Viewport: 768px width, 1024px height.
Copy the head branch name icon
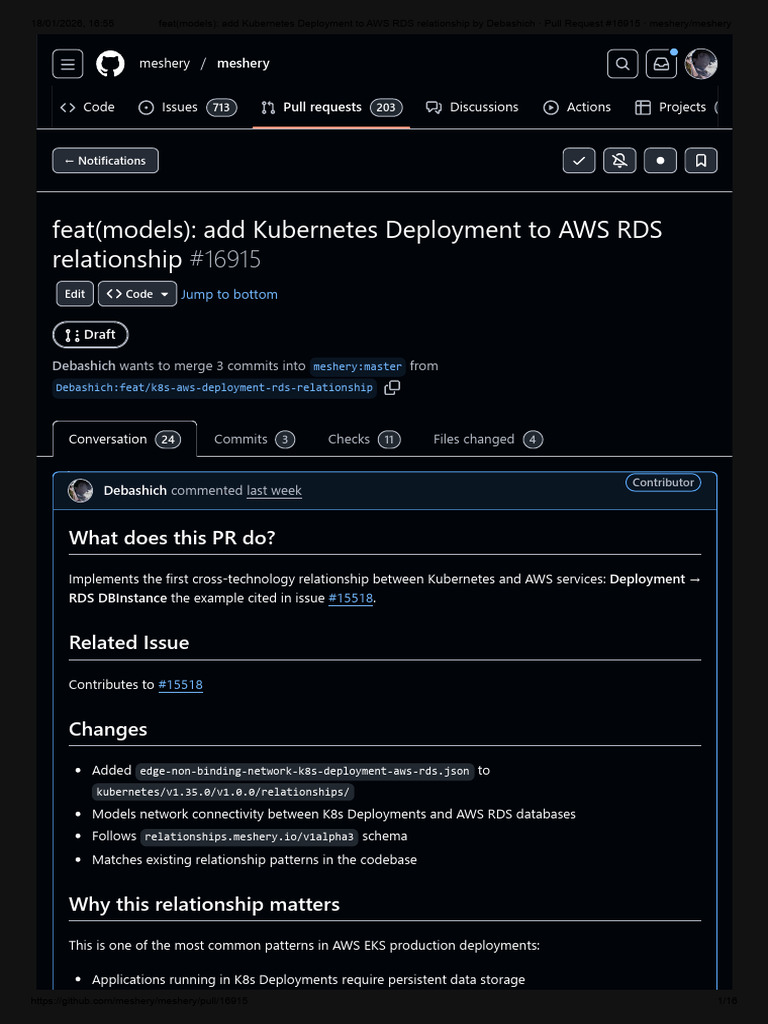pyautogui.click(x=392, y=387)
